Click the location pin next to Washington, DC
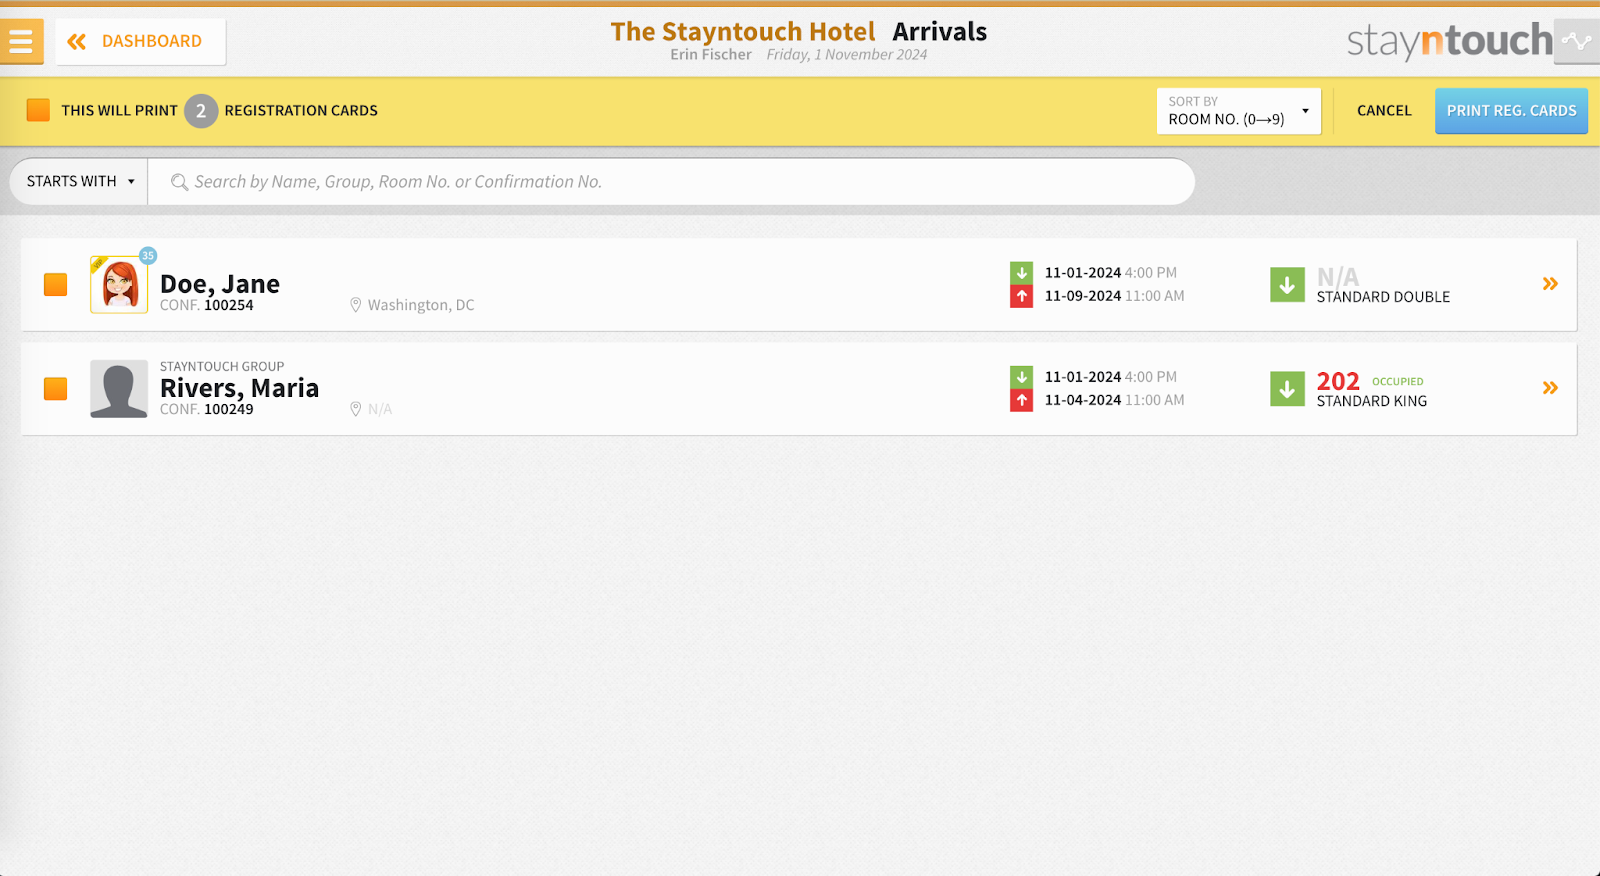Viewport: 1600px width, 876px height. pos(355,305)
